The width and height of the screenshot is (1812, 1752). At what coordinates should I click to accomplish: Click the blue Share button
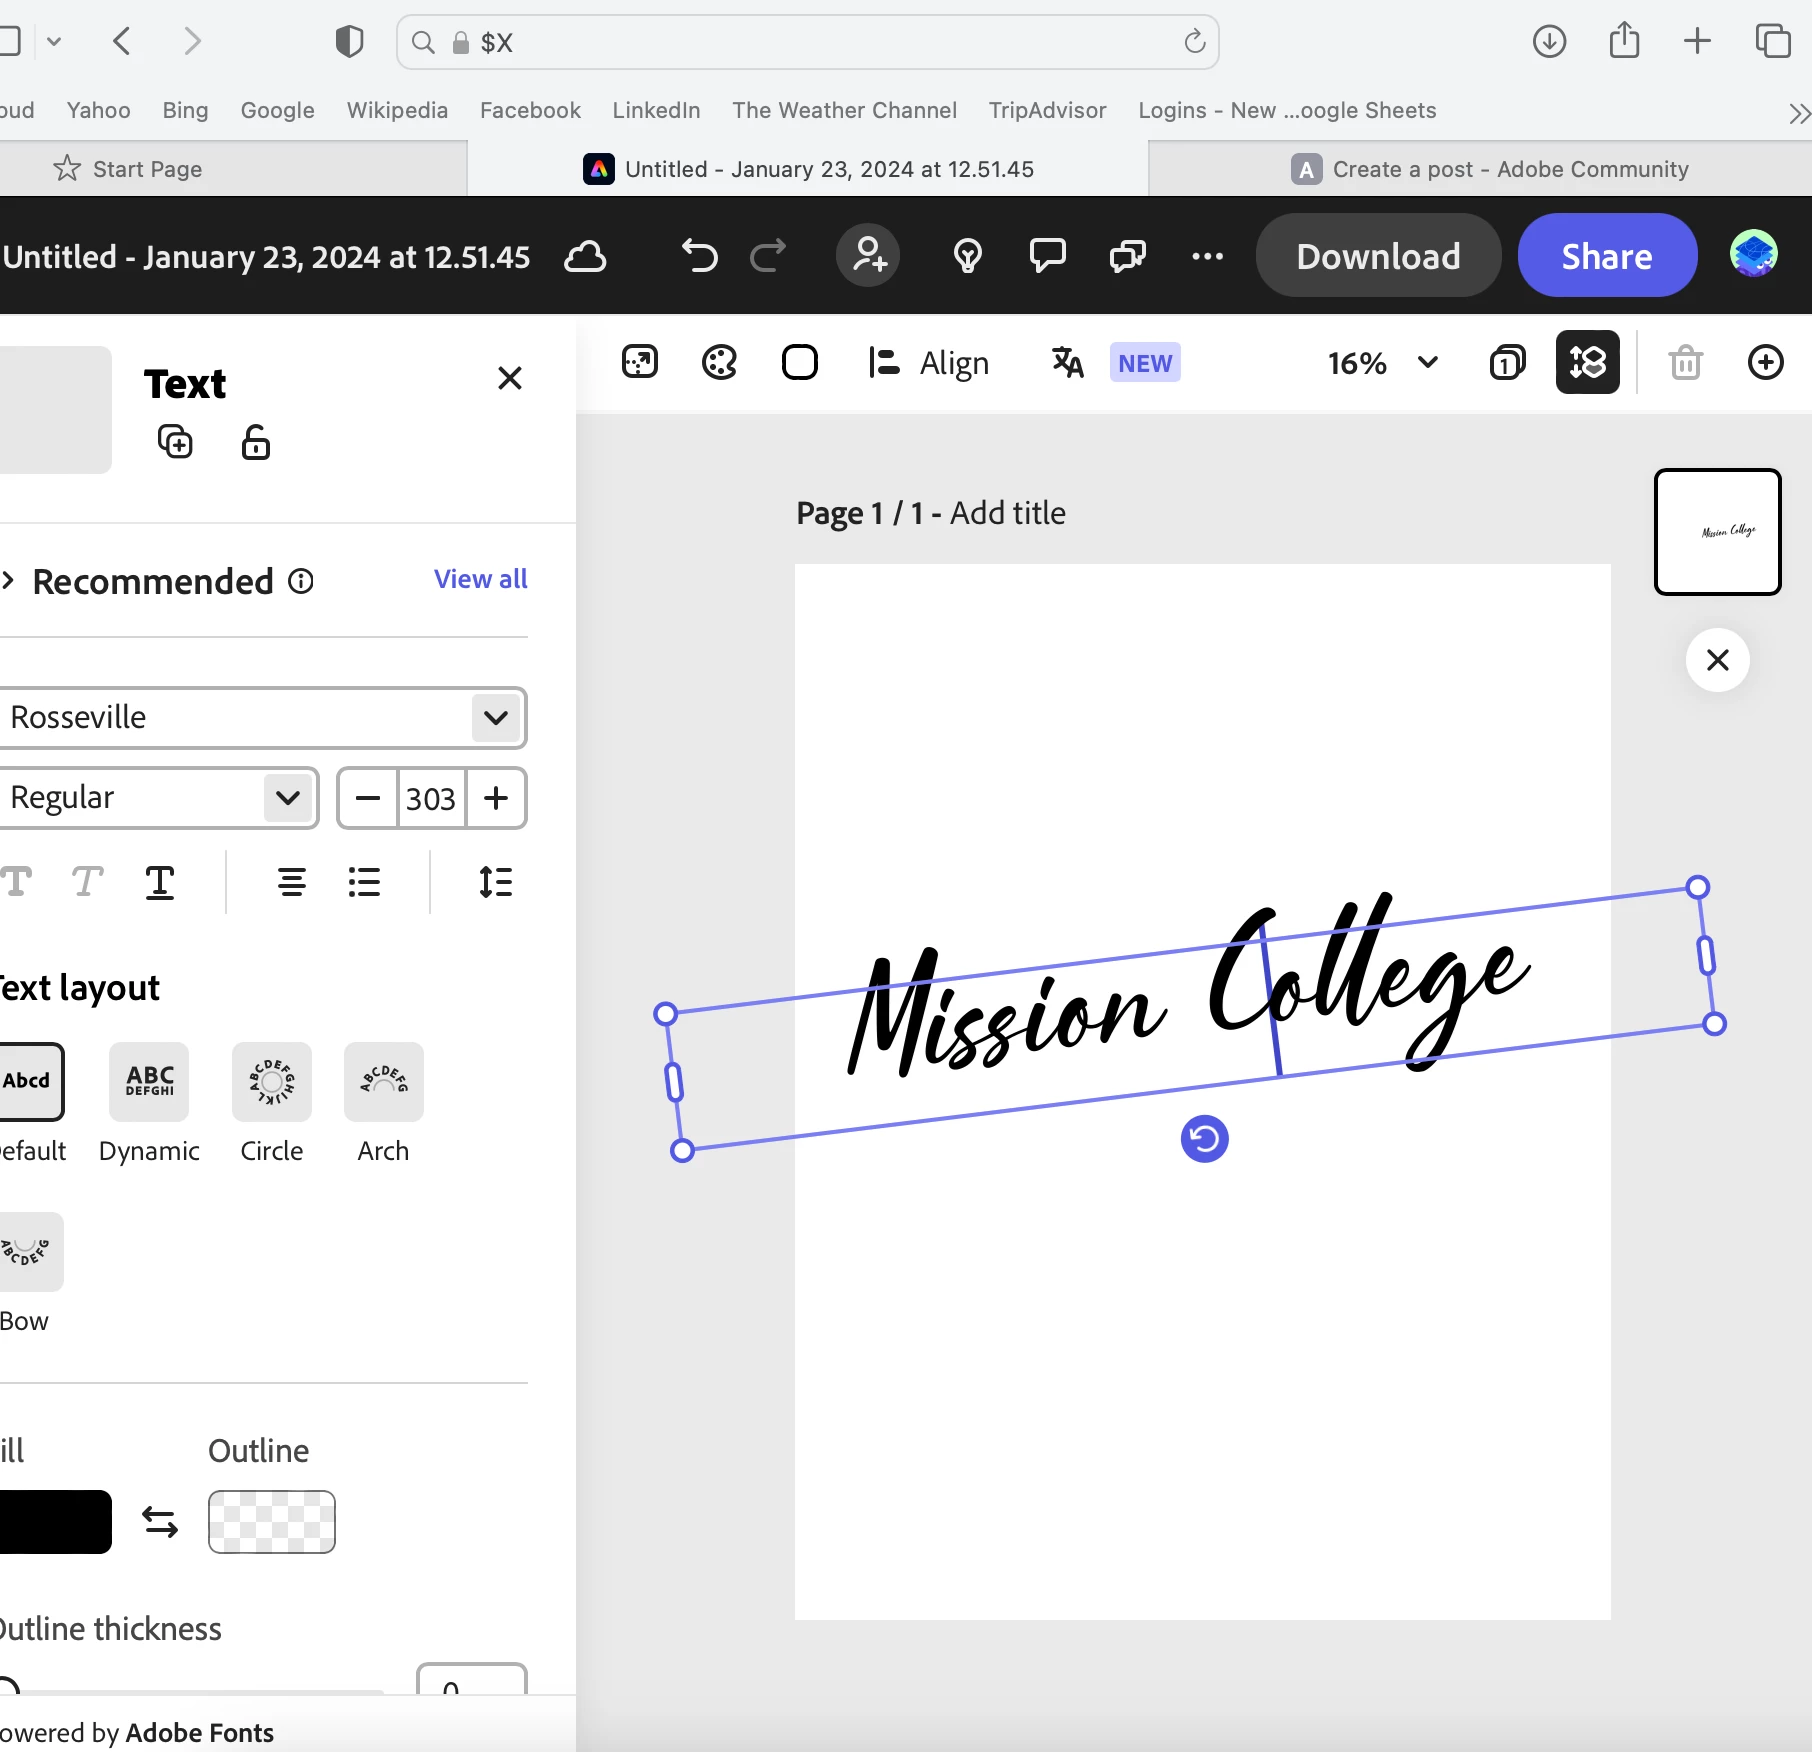[1607, 255]
